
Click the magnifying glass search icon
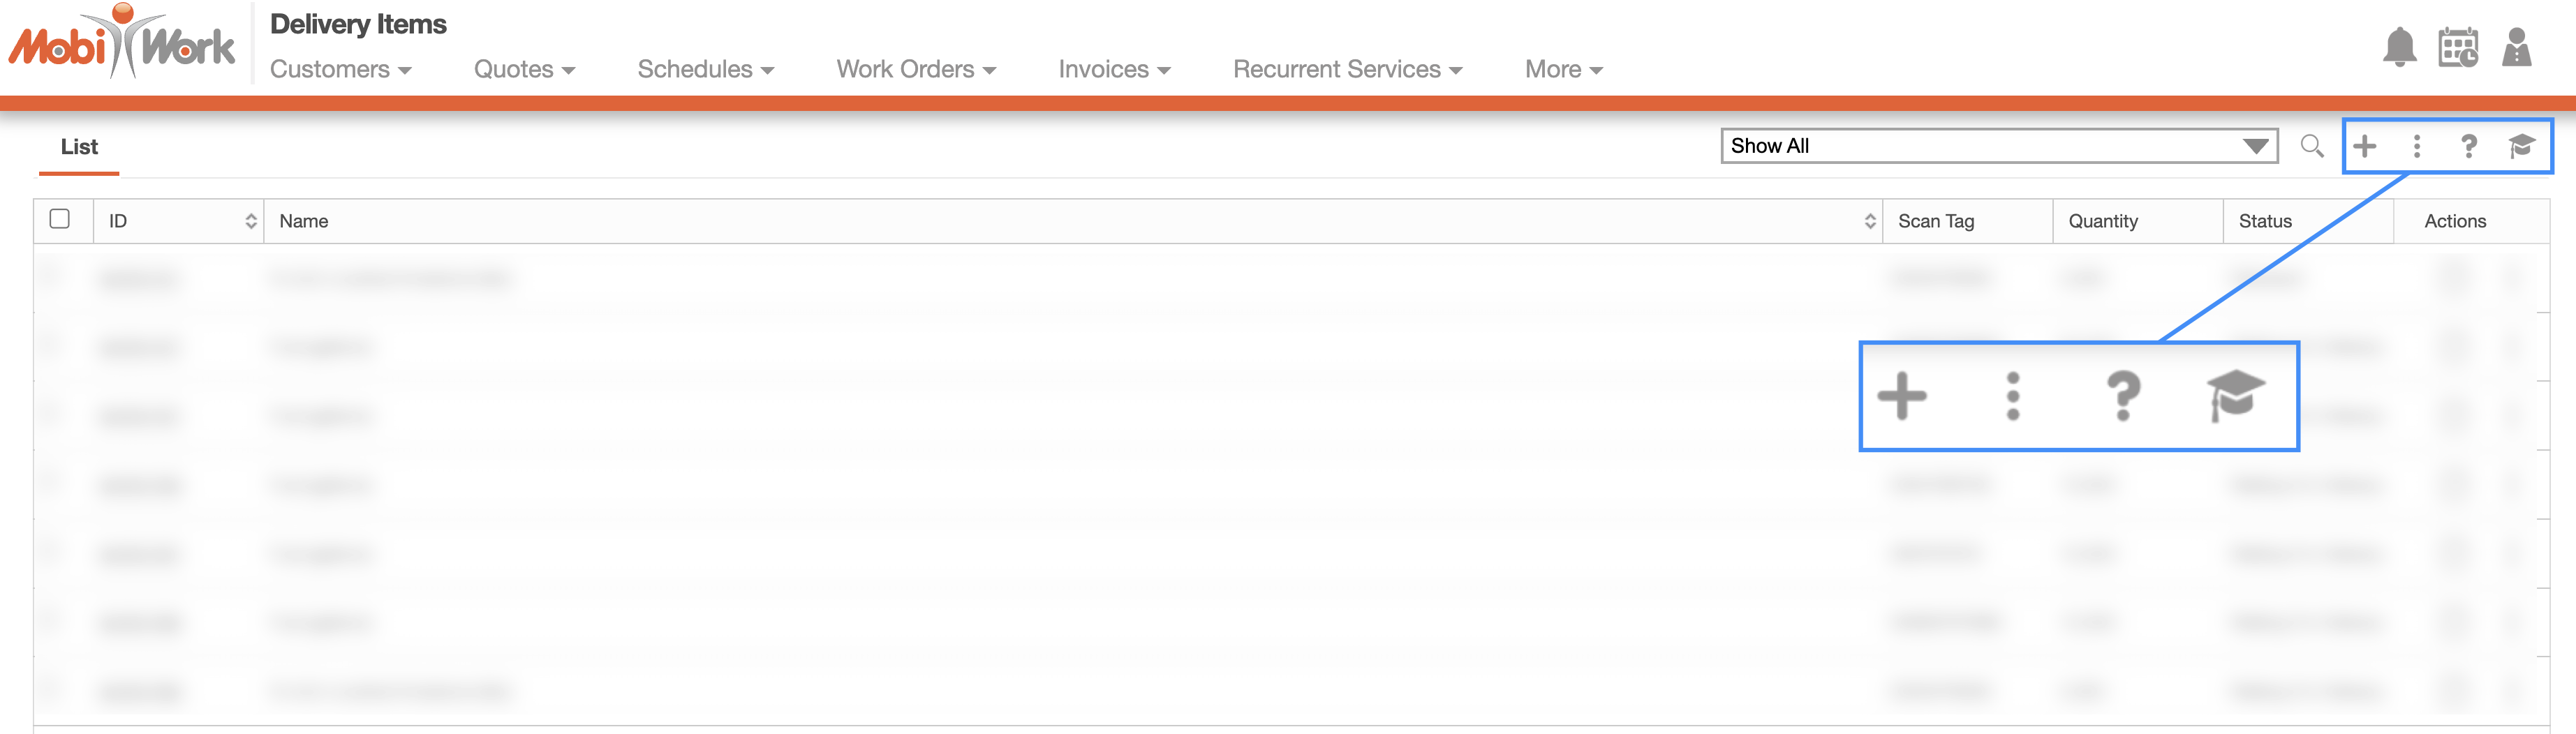[2311, 146]
